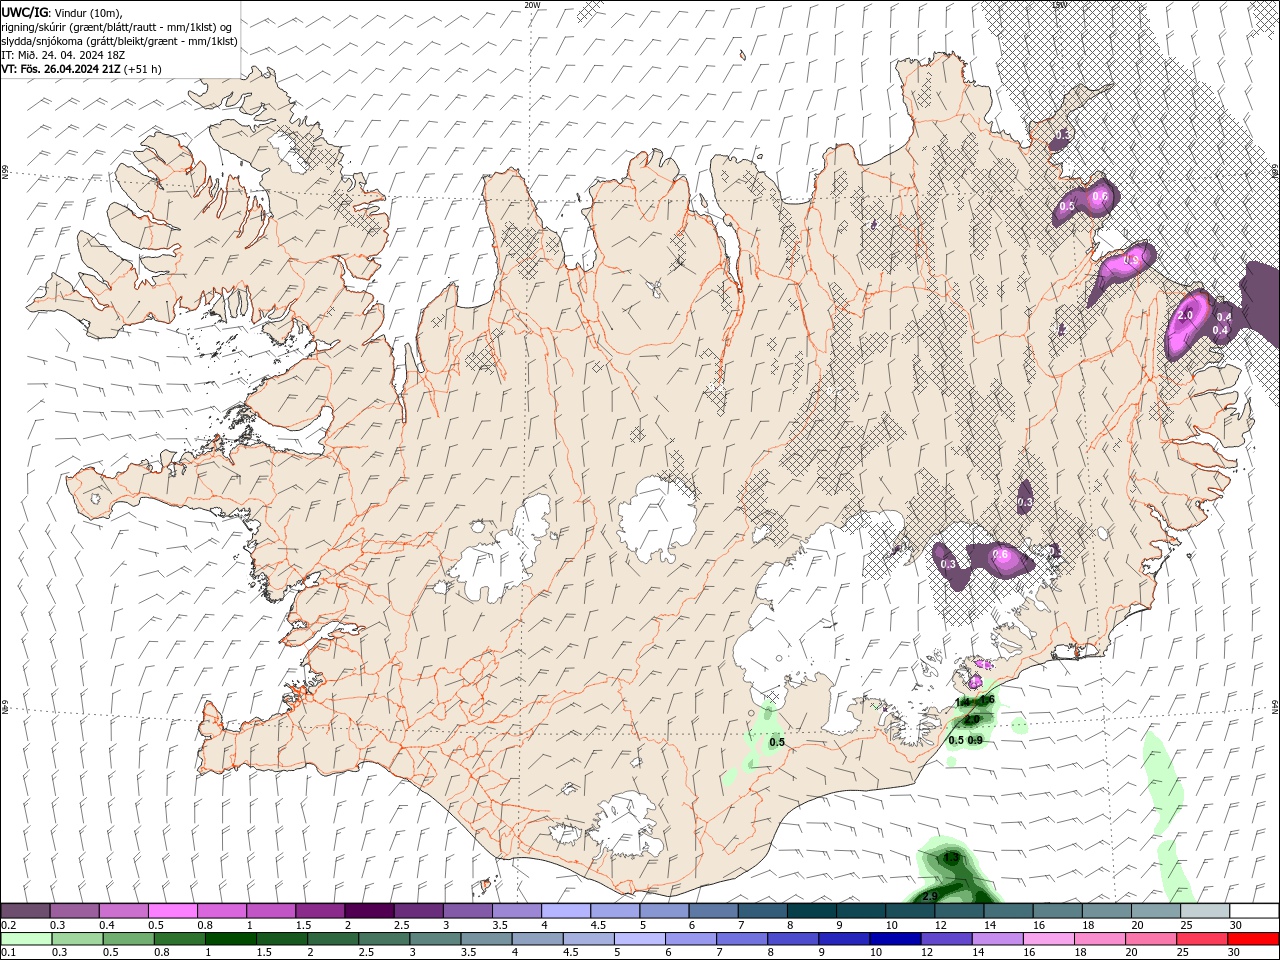Click the "1.3" rain value in the southern sea

(951, 858)
